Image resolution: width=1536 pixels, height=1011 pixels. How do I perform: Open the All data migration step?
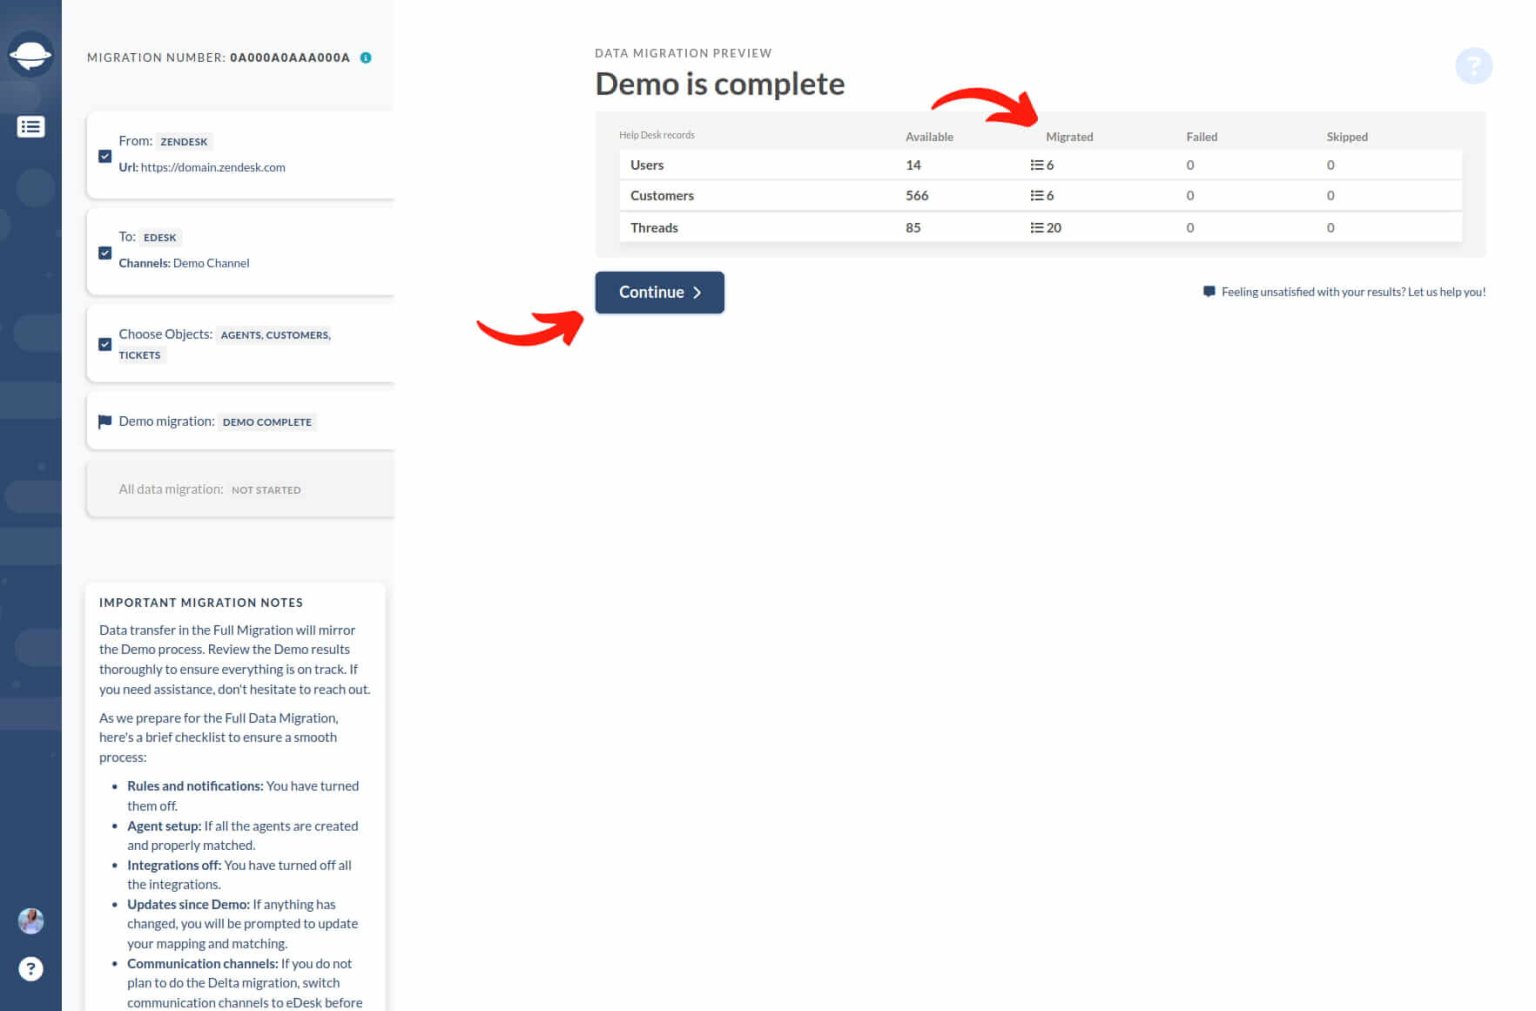pyautogui.click(x=241, y=490)
